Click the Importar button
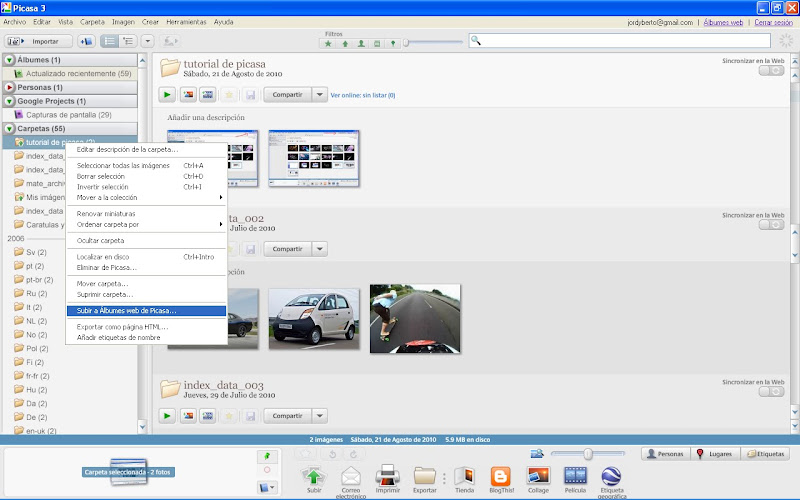Screen dimensions: 800x500 (36, 41)
